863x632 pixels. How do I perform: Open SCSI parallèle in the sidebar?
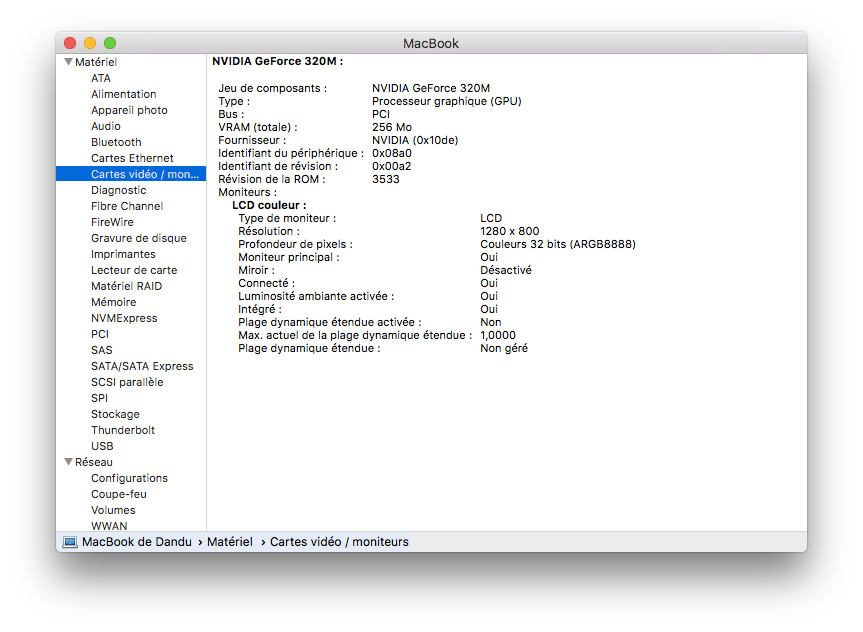127,382
